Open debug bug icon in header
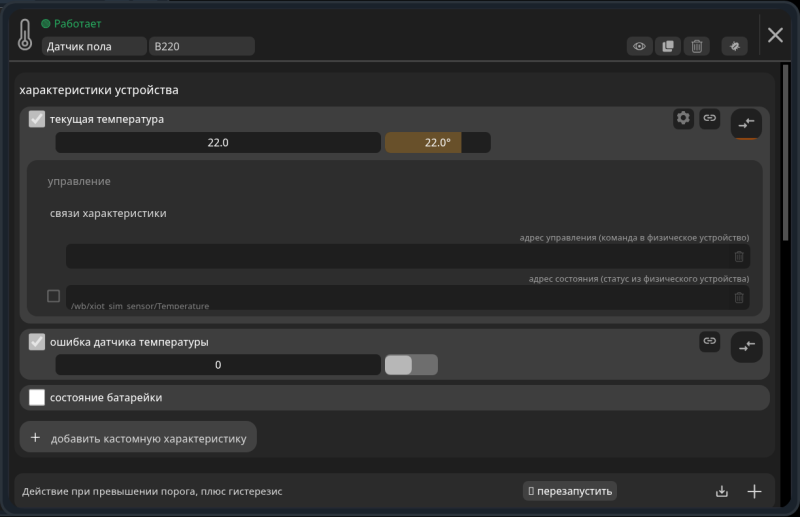The height and width of the screenshot is (517, 800). pyautogui.click(x=735, y=46)
